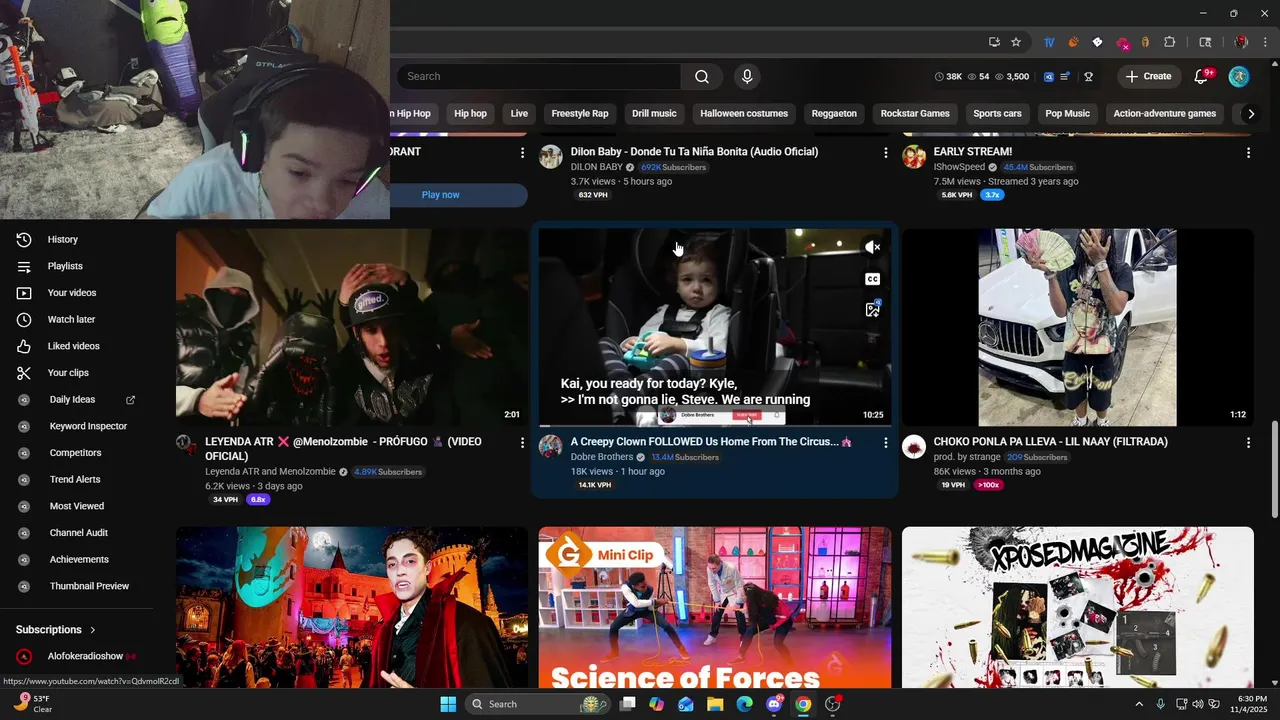Image resolution: width=1280 pixels, height=720 pixels.
Task: Open Trend Alerts
Action: [76, 480]
